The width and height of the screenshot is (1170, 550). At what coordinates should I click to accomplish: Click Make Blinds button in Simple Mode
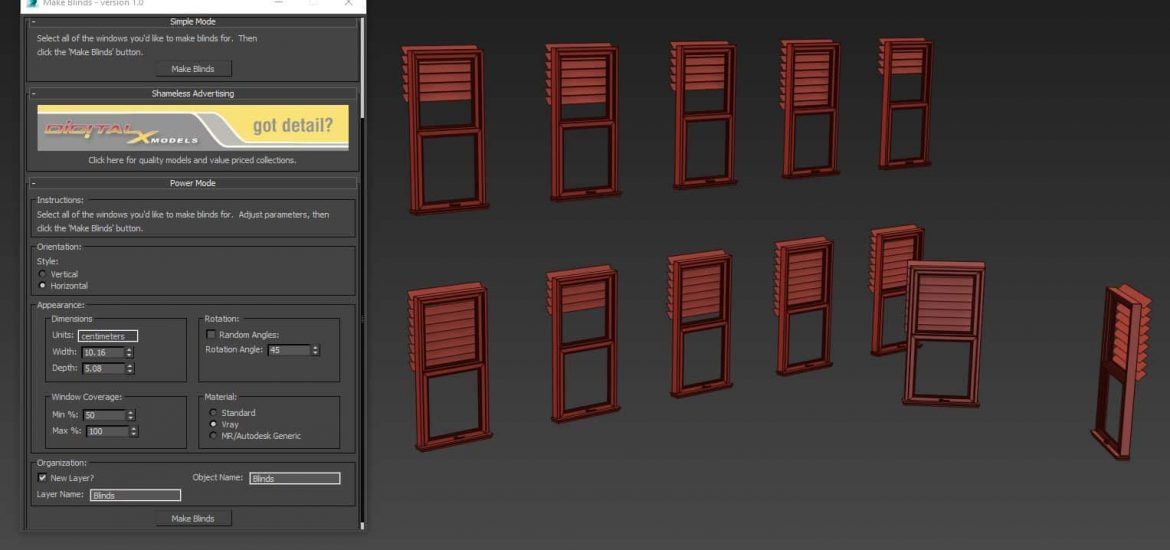coord(193,69)
